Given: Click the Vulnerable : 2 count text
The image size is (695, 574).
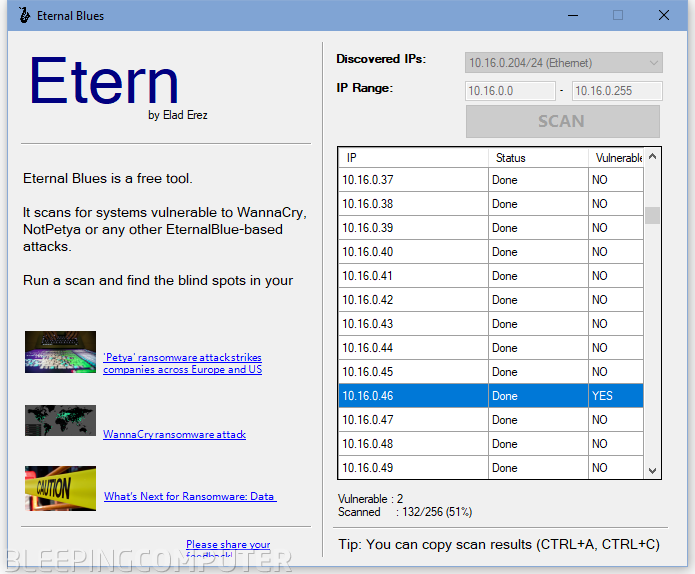Looking at the screenshot, I should pyautogui.click(x=371, y=499).
